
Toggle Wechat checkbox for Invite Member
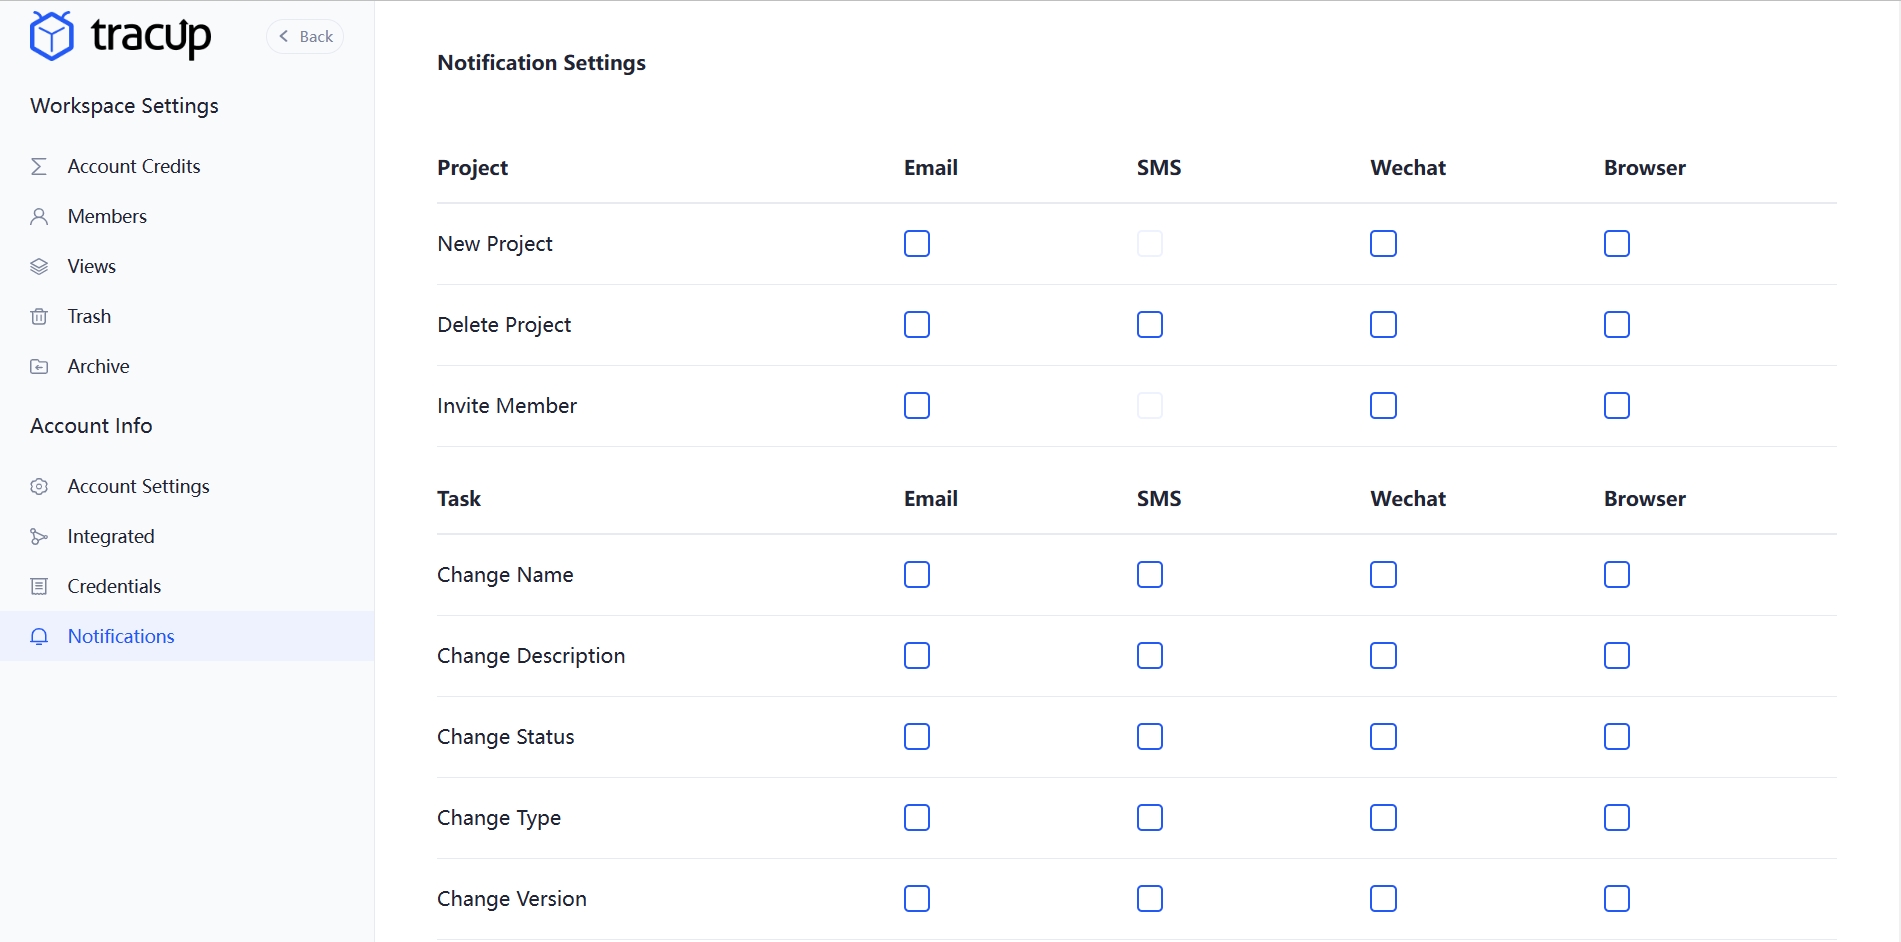click(1383, 406)
